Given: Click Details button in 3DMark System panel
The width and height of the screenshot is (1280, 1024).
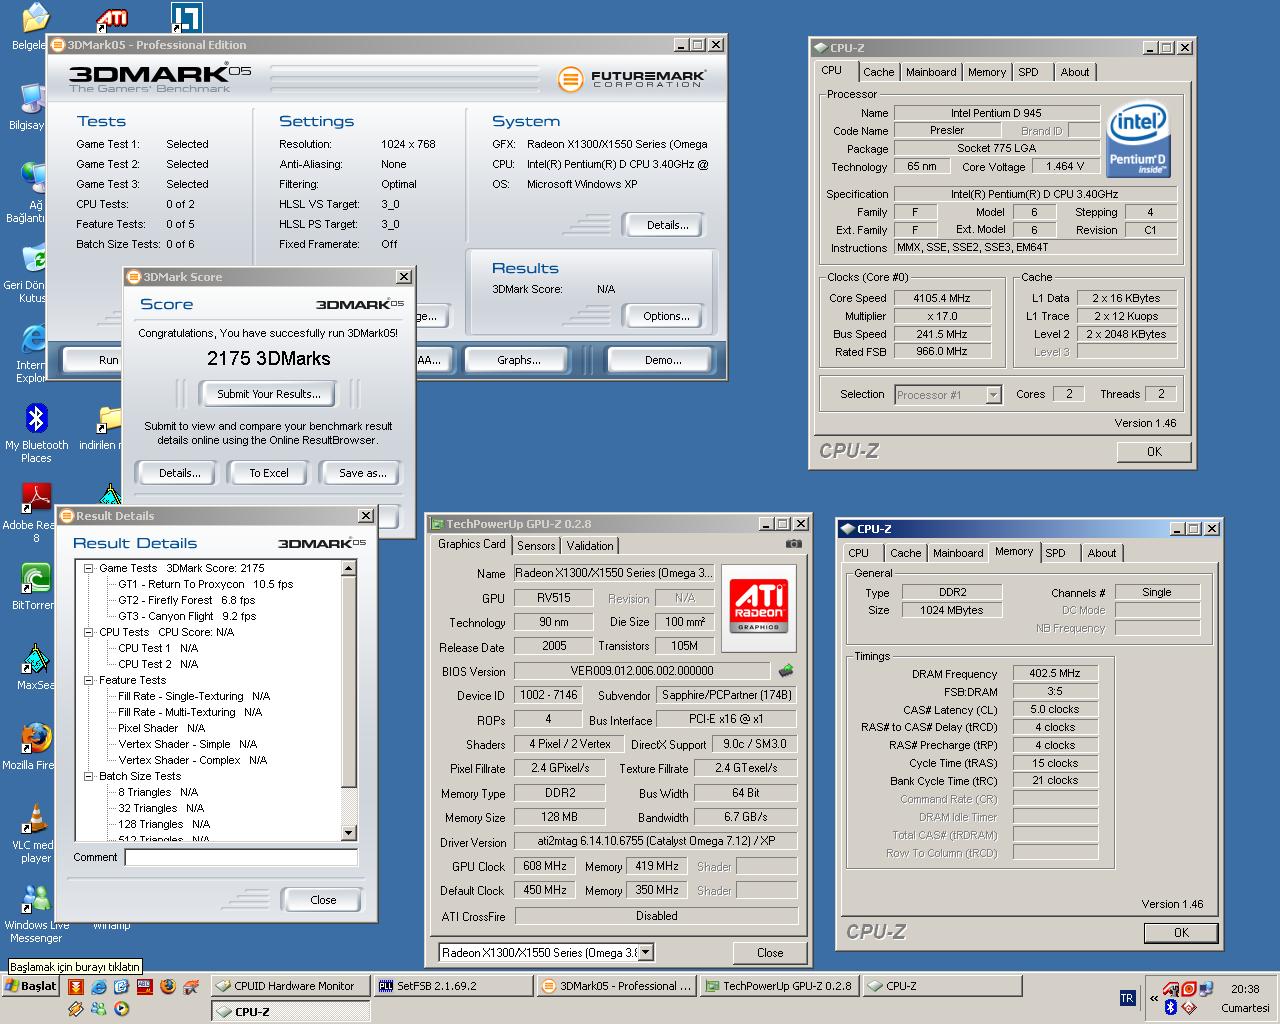Looking at the screenshot, I should [x=667, y=225].
